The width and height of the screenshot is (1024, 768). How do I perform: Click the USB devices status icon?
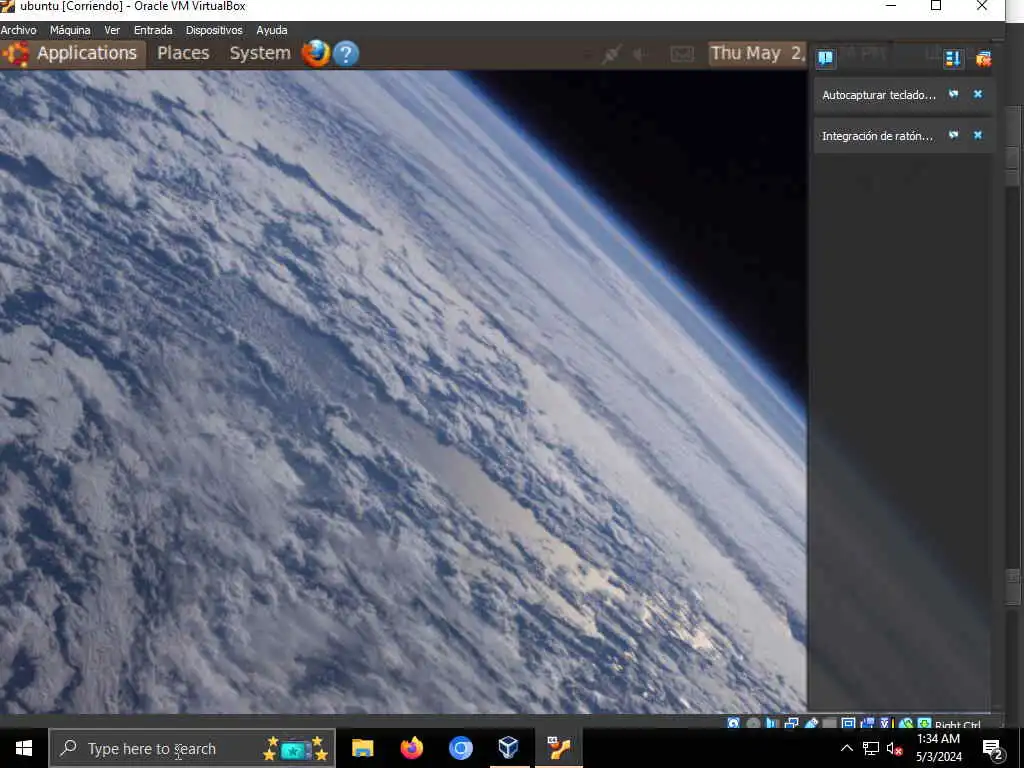(811, 724)
